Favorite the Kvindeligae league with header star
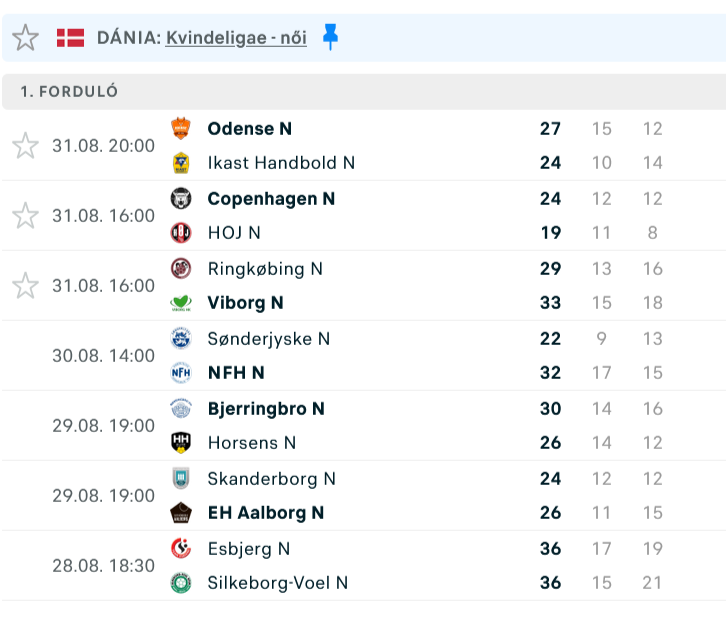Screen dimensions: 726x633 coord(25,38)
